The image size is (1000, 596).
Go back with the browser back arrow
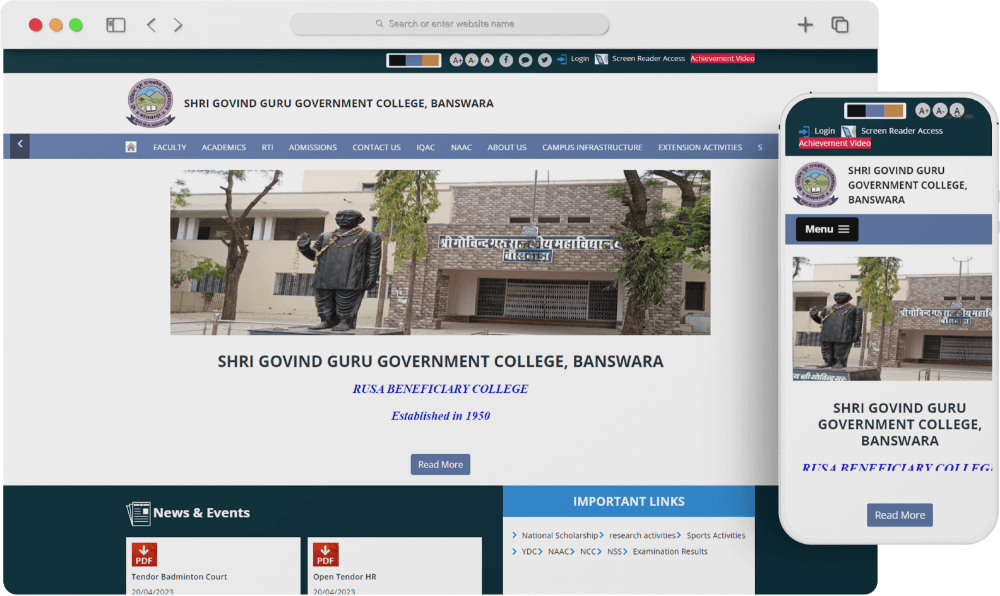pyautogui.click(x=151, y=25)
